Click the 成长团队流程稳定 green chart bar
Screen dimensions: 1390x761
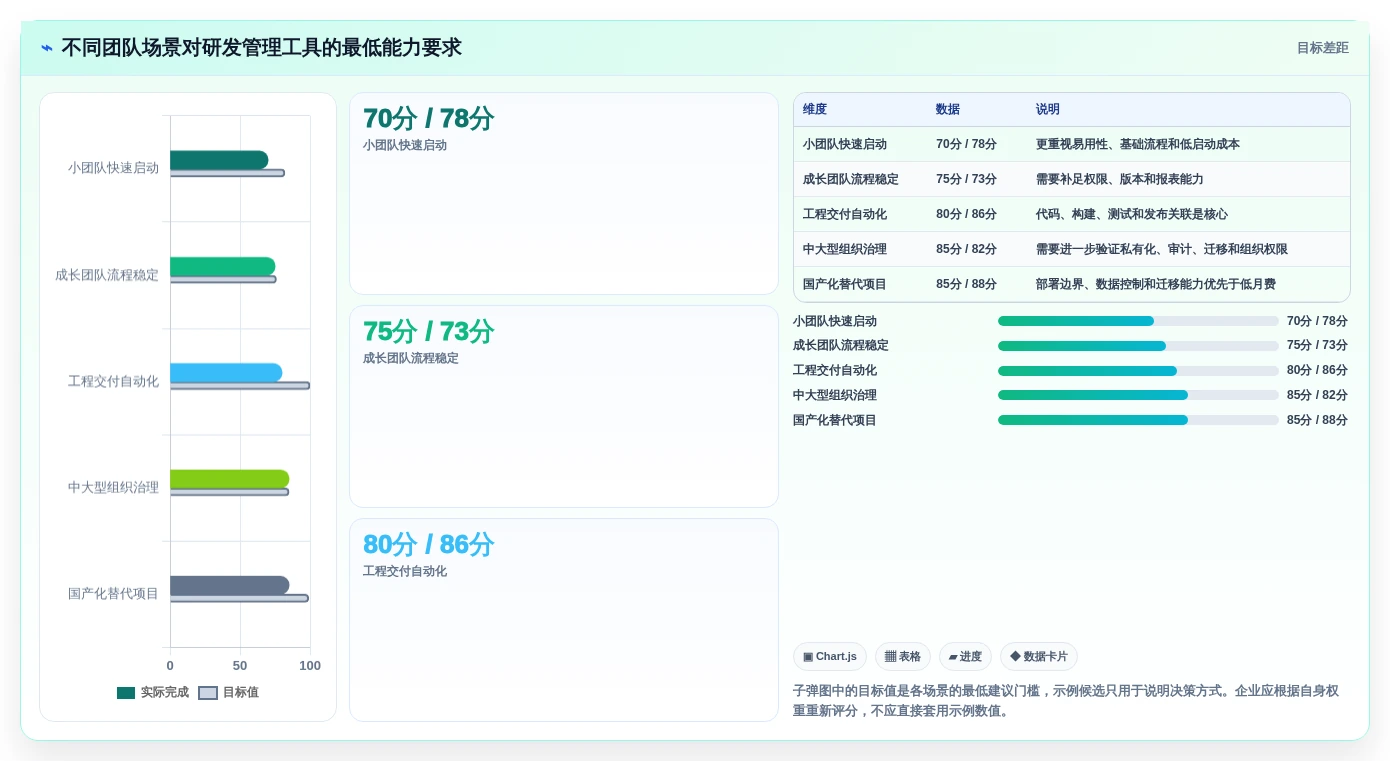click(x=222, y=266)
